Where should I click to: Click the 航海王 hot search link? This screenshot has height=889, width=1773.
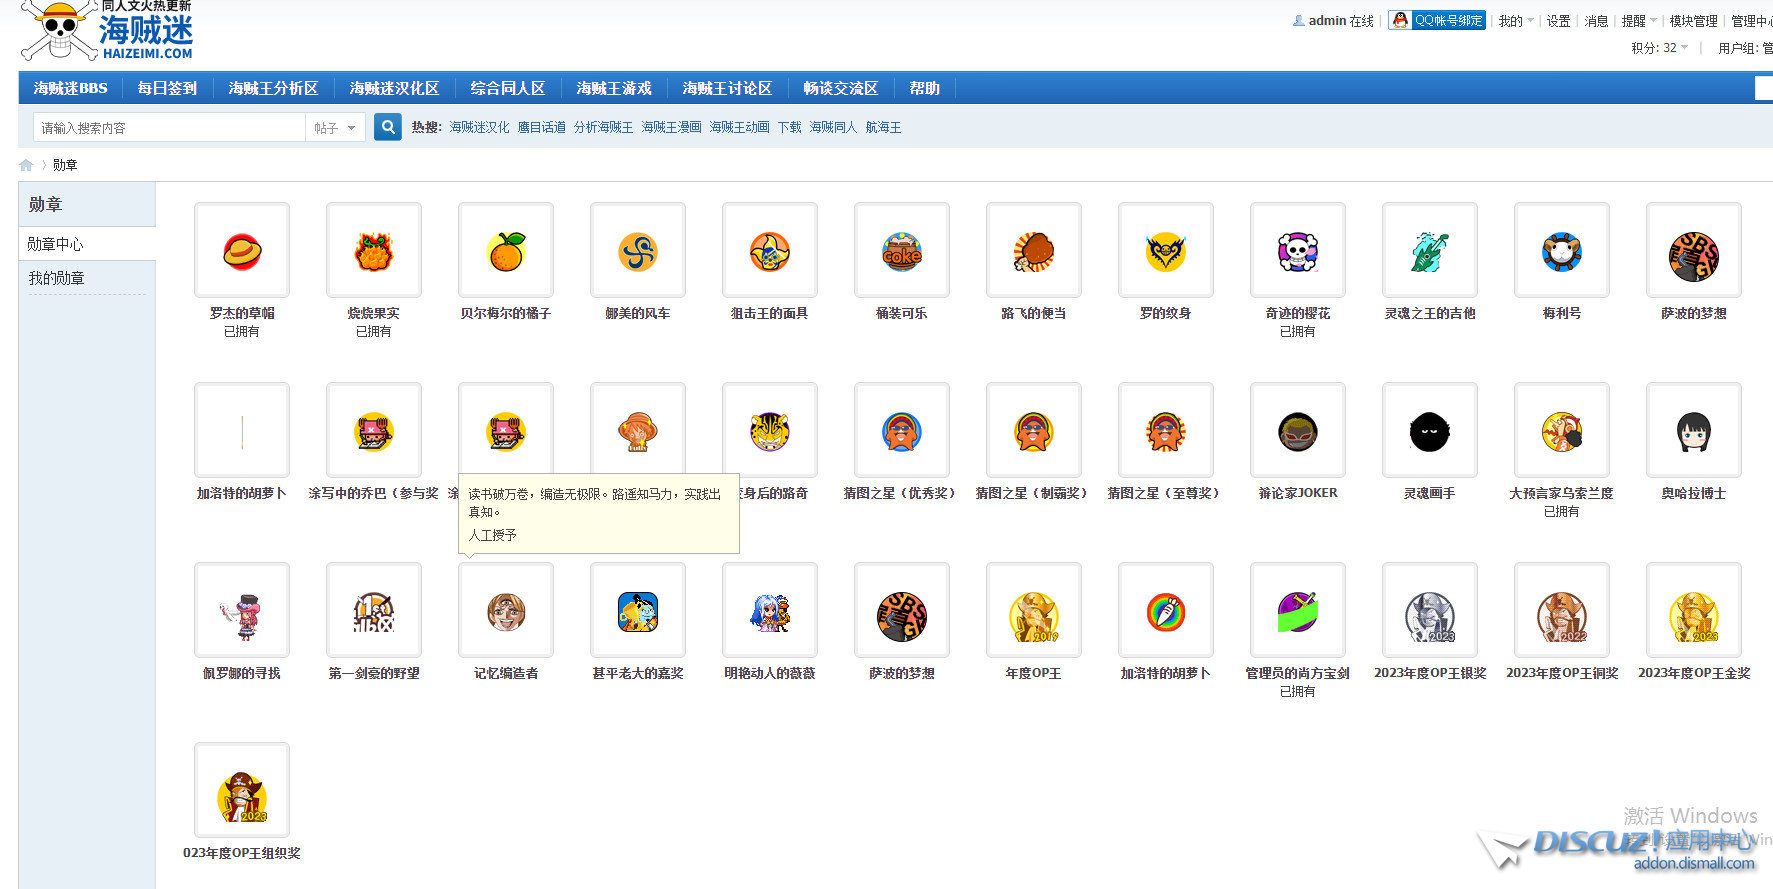(883, 127)
